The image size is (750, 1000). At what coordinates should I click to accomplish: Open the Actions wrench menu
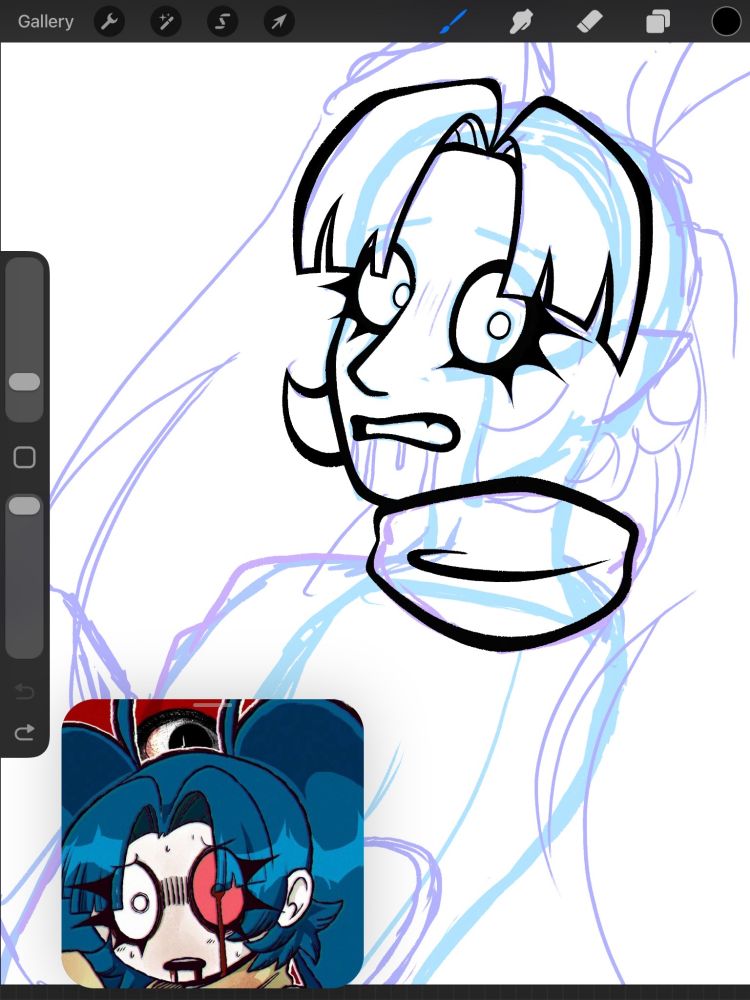tap(109, 22)
